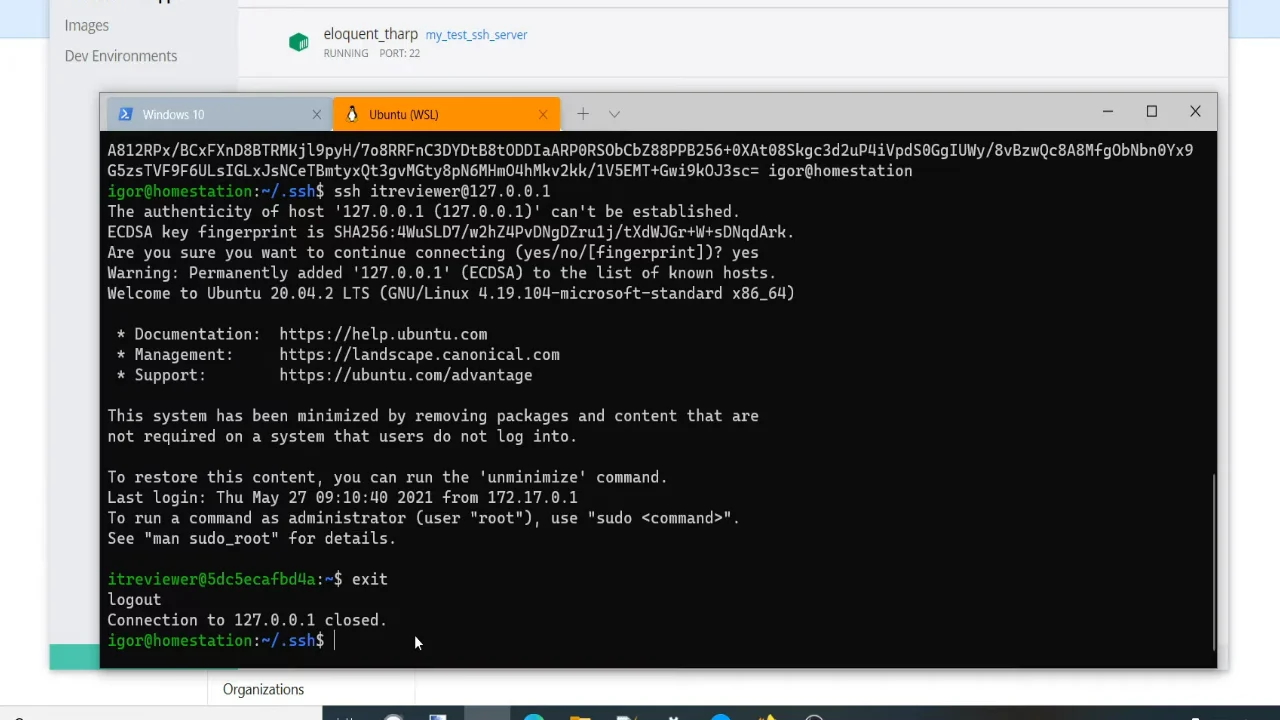This screenshot has width=1280, height=720.
Task: Maximize the terminal window
Action: point(1151,112)
